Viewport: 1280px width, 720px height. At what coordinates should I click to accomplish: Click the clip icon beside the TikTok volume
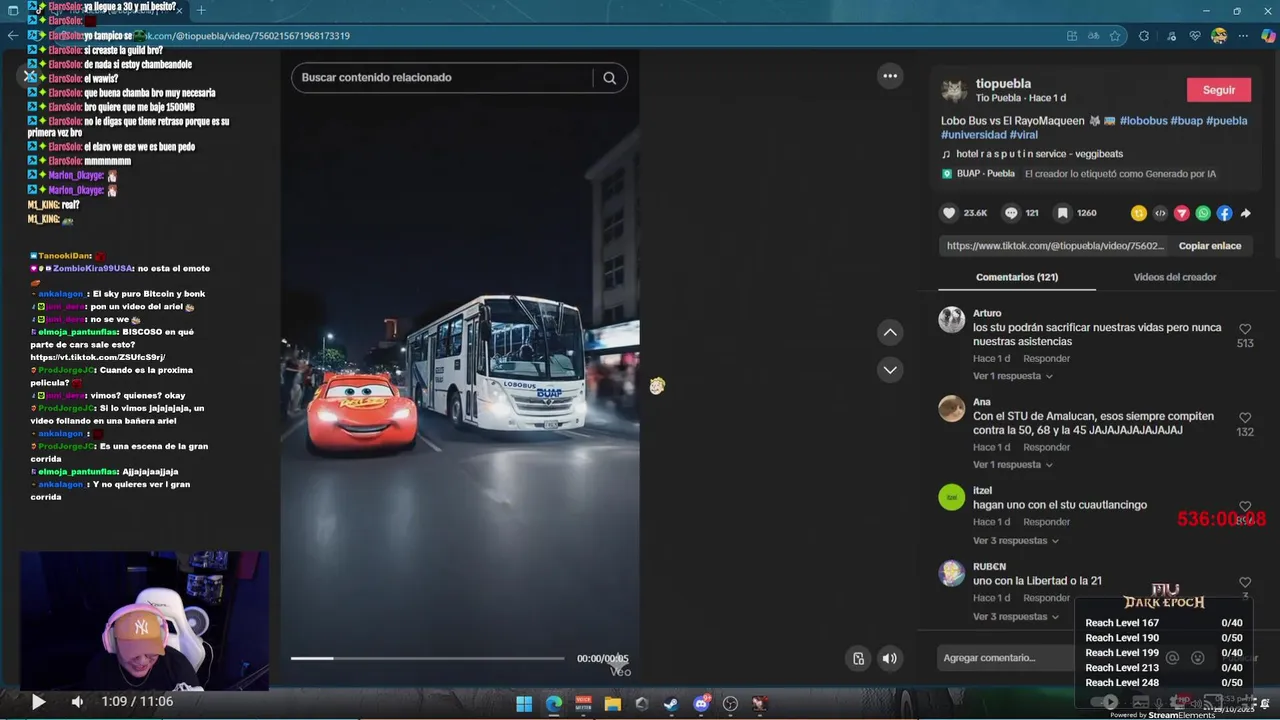click(858, 658)
